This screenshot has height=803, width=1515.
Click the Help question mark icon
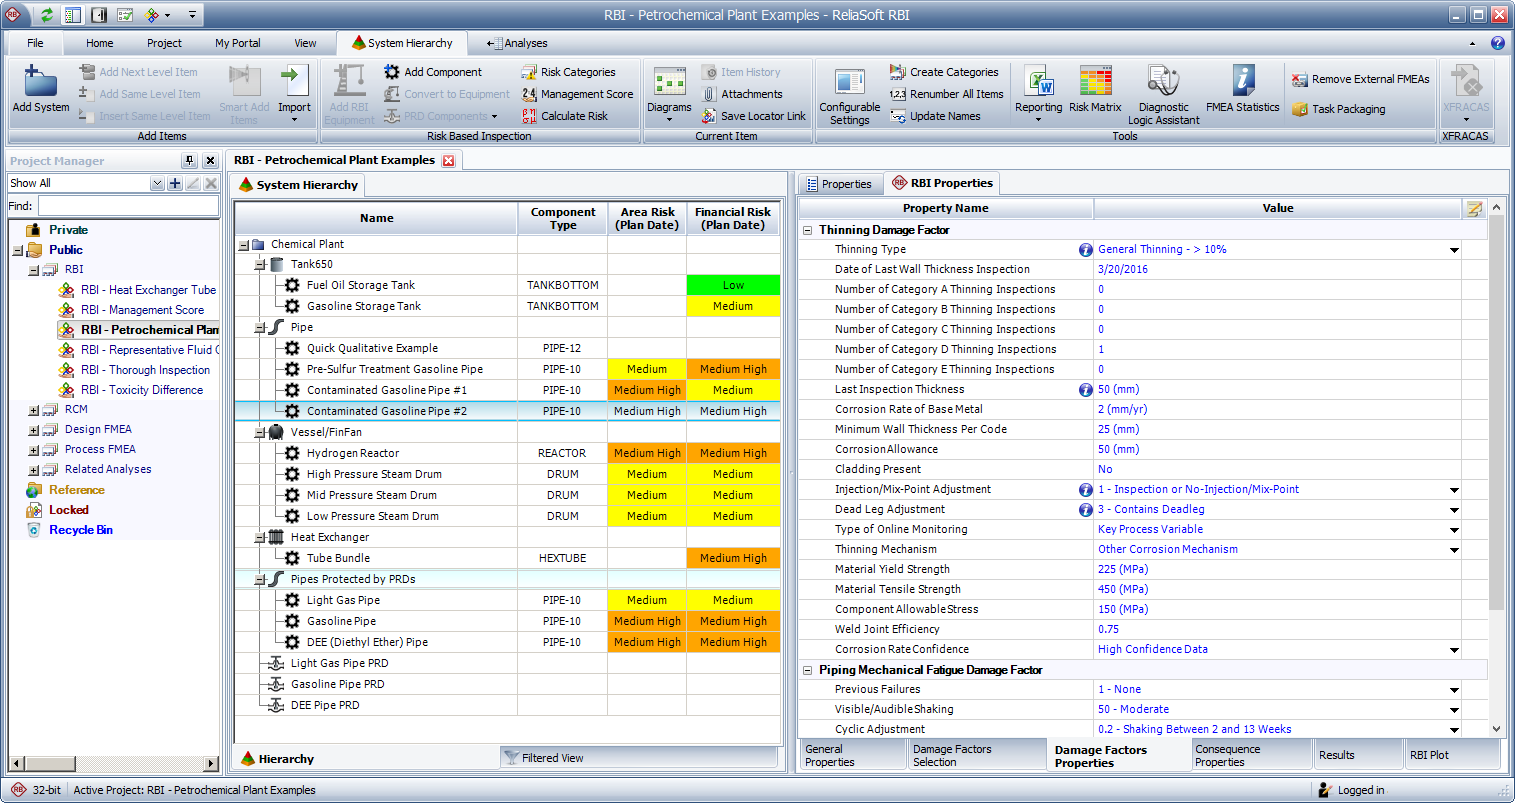[1497, 43]
